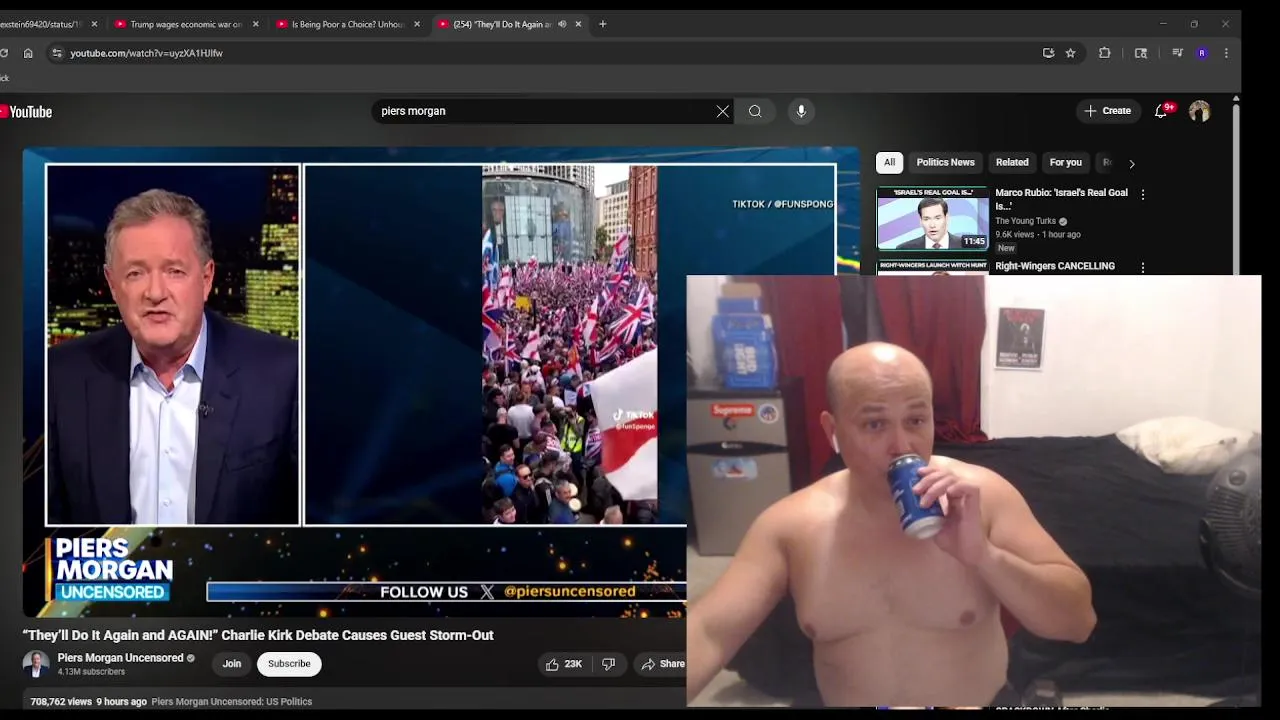This screenshot has height=720, width=1280.
Task: Open browser extensions puzzle icon
Action: pyautogui.click(x=1105, y=53)
